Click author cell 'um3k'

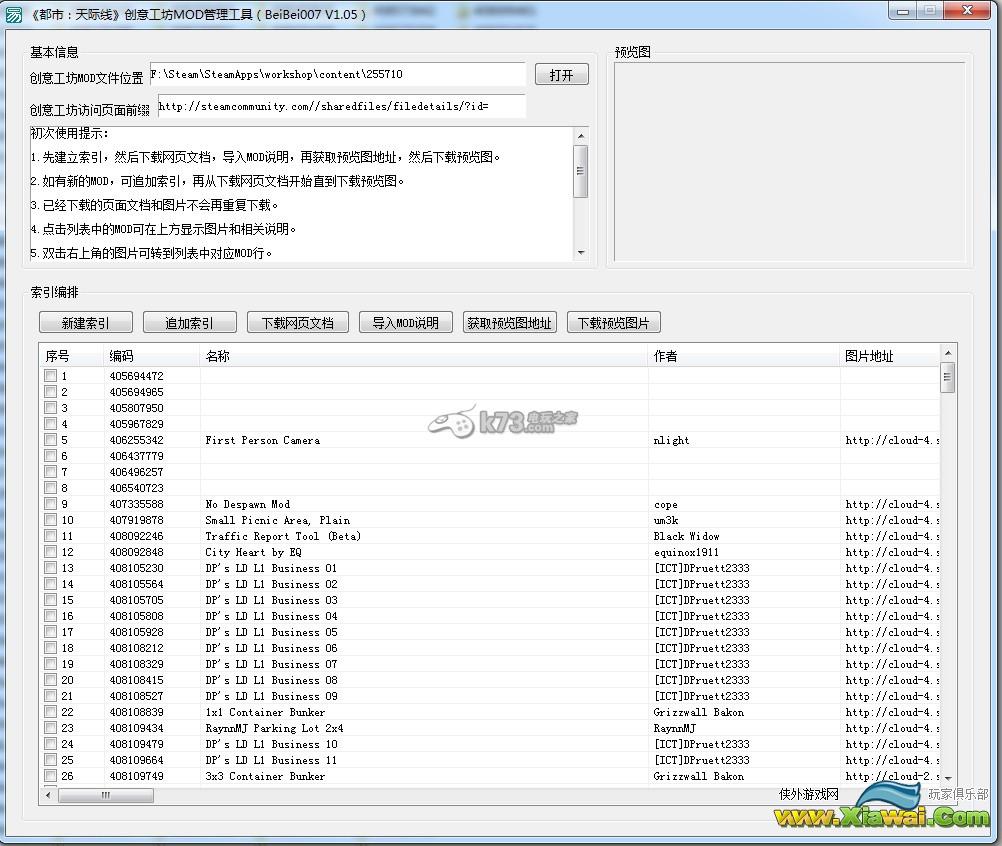click(666, 520)
